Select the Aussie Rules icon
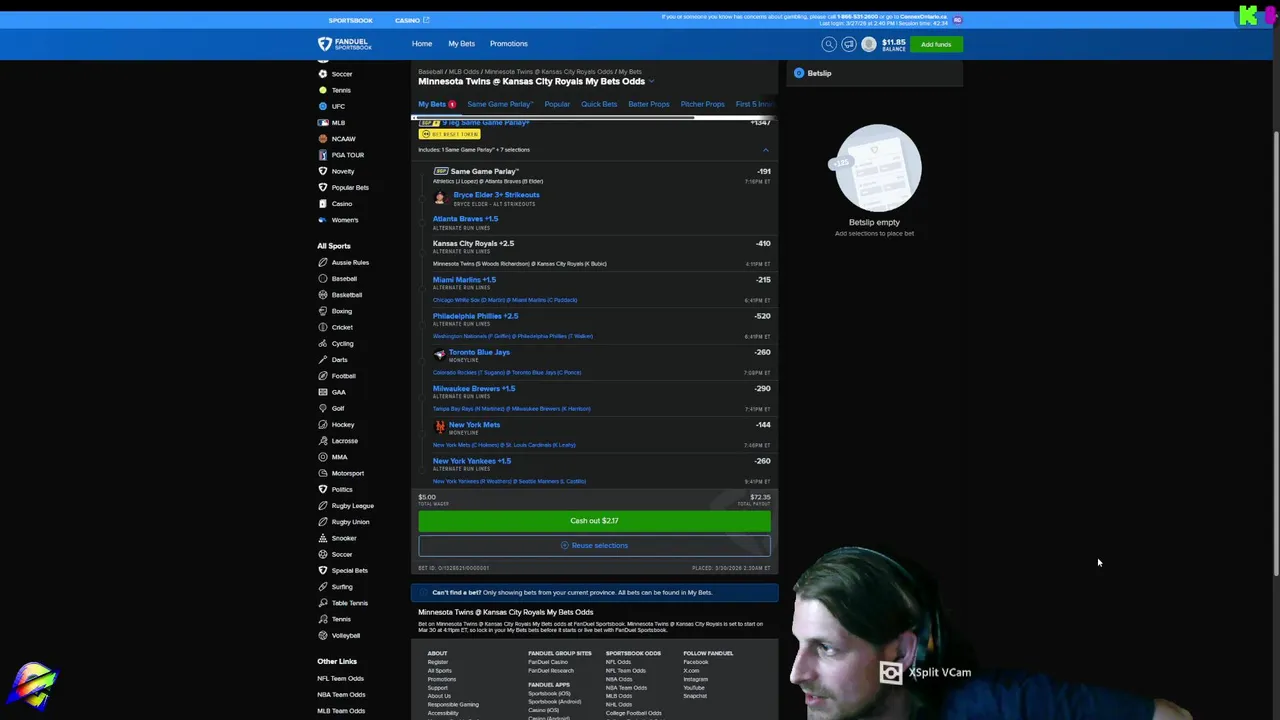The width and height of the screenshot is (1280, 720). coord(322,262)
